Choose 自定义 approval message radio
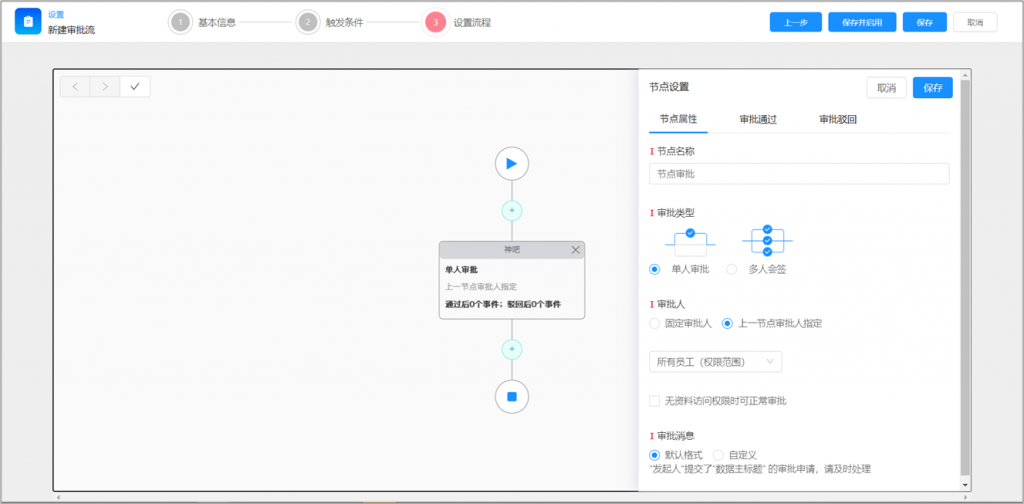The image size is (1024, 504). pos(718,455)
